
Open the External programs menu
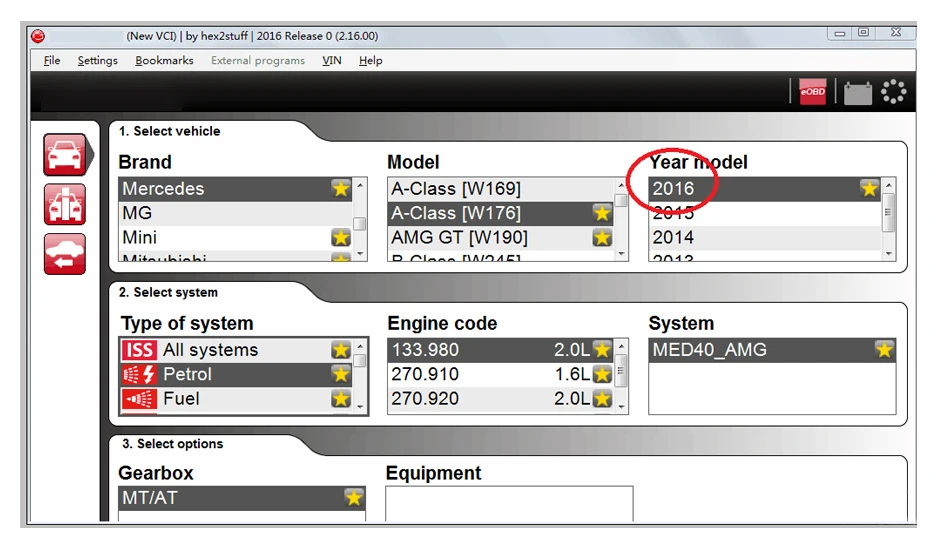coord(258,60)
